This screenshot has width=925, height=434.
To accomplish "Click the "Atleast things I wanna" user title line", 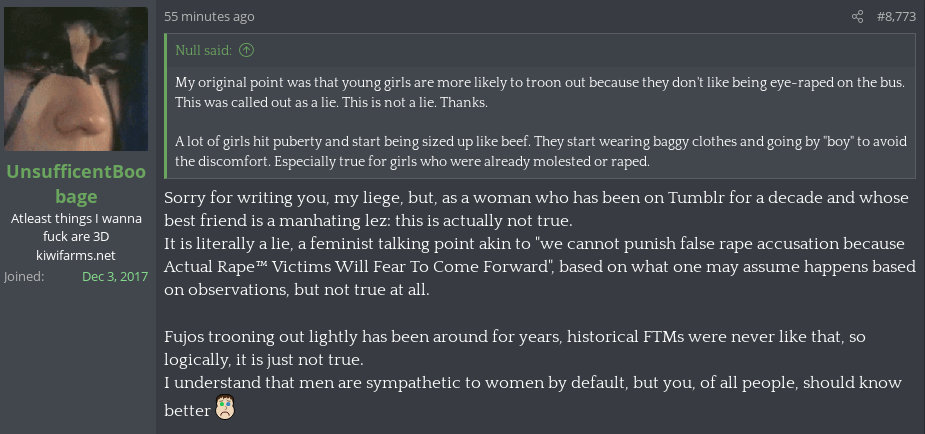I will 76,219.
